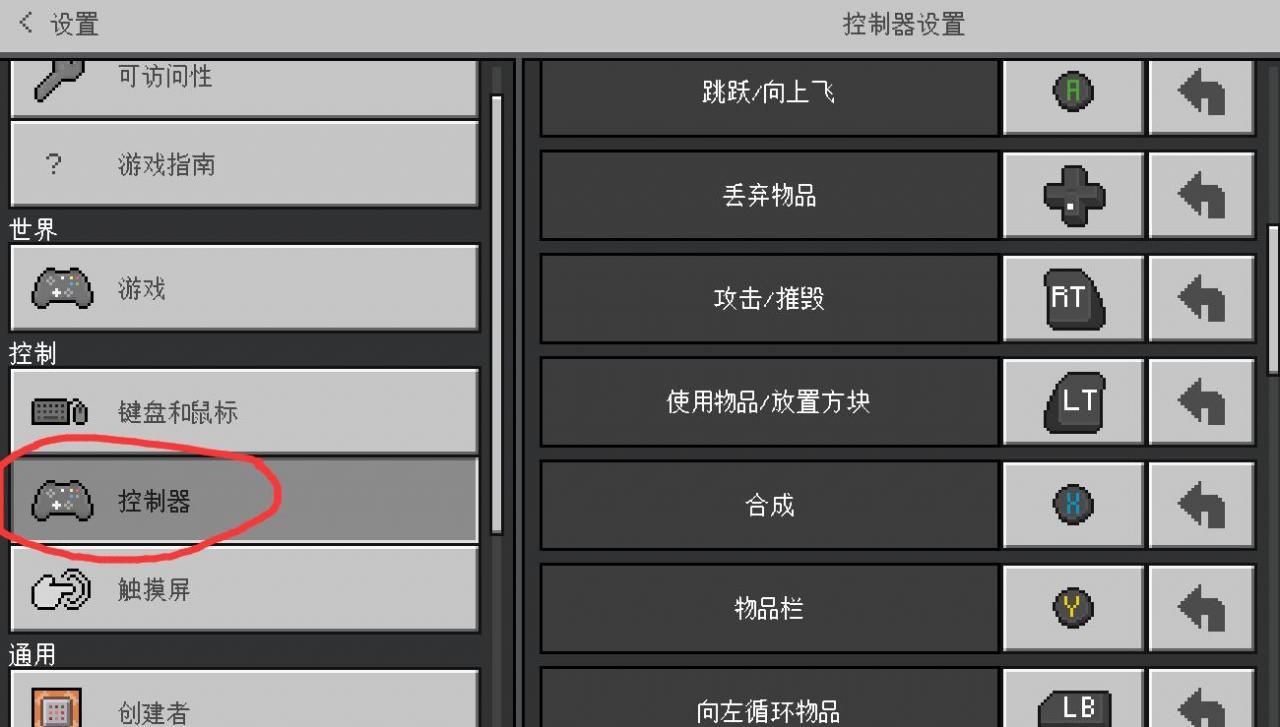Reset the 攻击/摧毁 binding to default
The height and width of the screenshot is (727, 1280).
coord(1201,298)
